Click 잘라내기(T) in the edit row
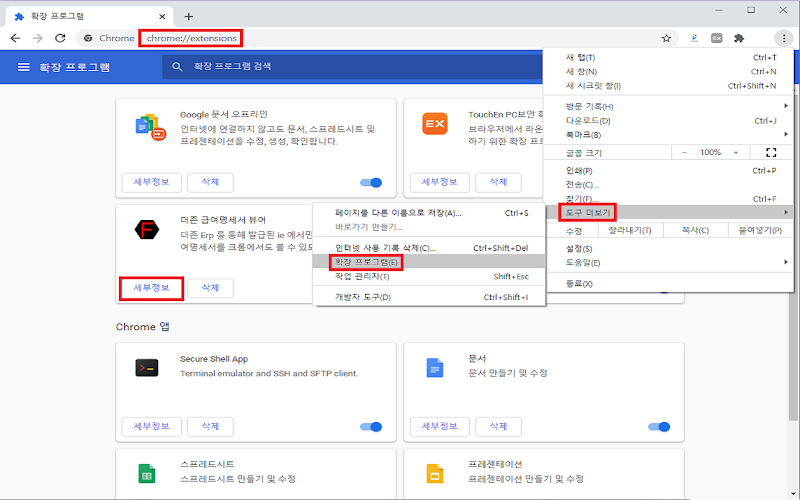The width and height of the screenshot is (800, 500). [x=630, y=230]
